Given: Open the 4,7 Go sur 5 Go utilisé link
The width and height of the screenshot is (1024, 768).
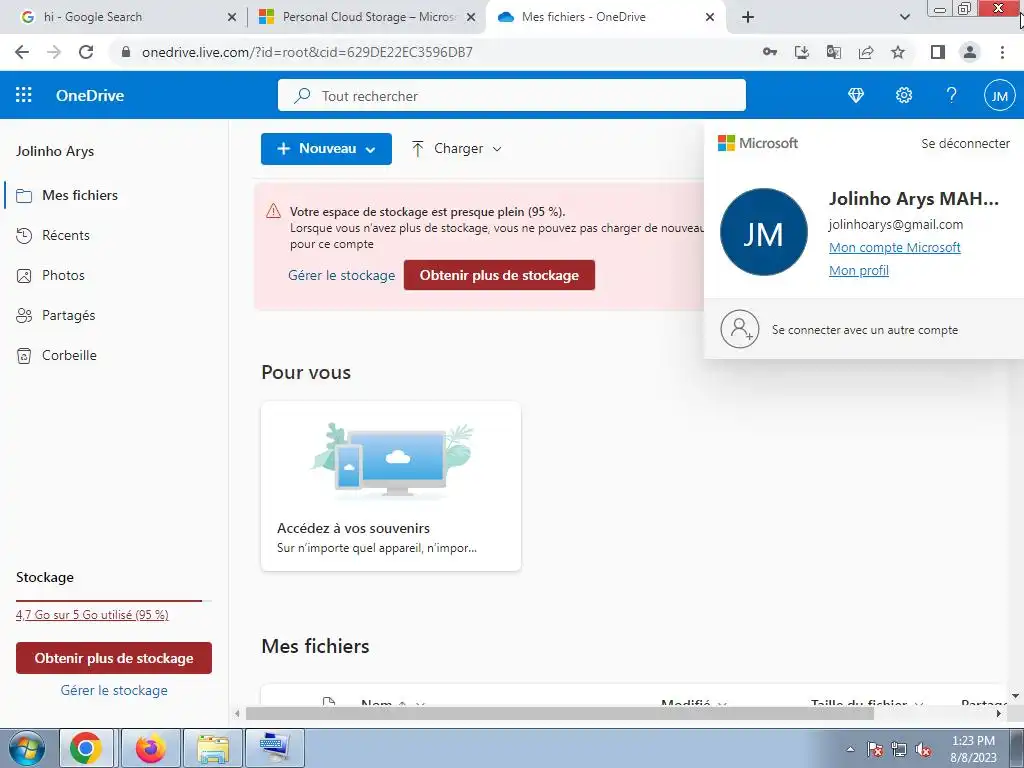Looking at the screenshot, I should coord(92,615).
